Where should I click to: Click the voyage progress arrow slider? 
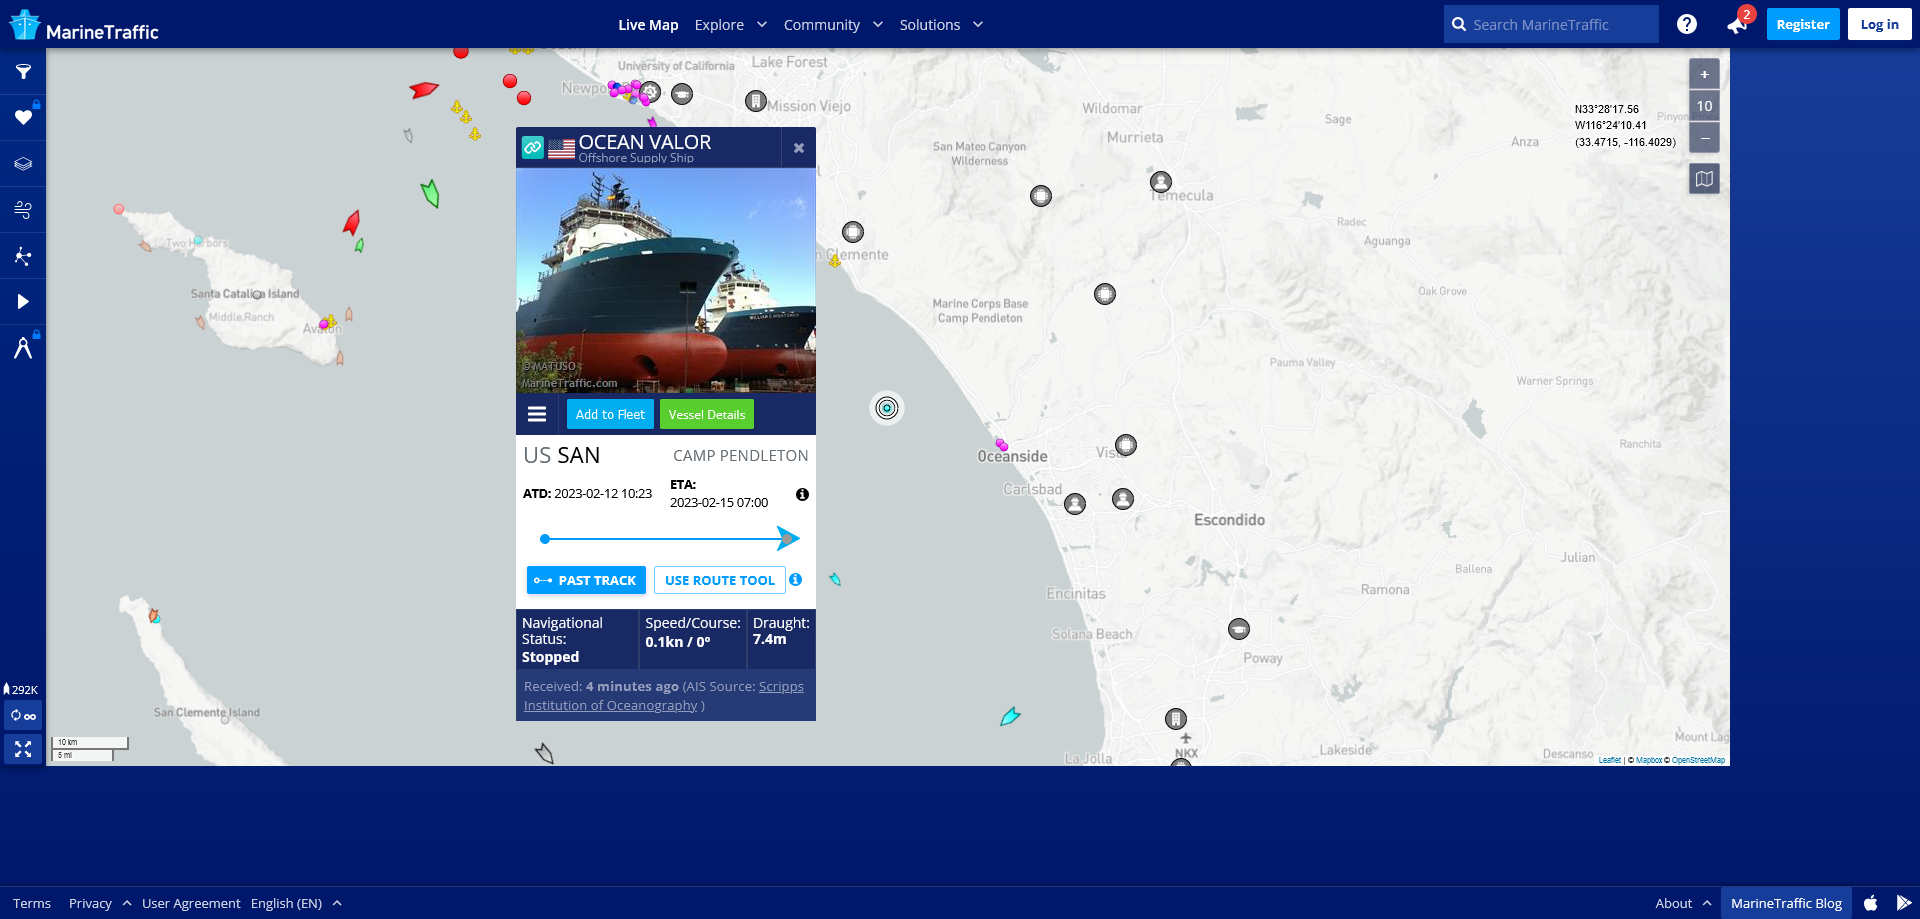[788, 539]
